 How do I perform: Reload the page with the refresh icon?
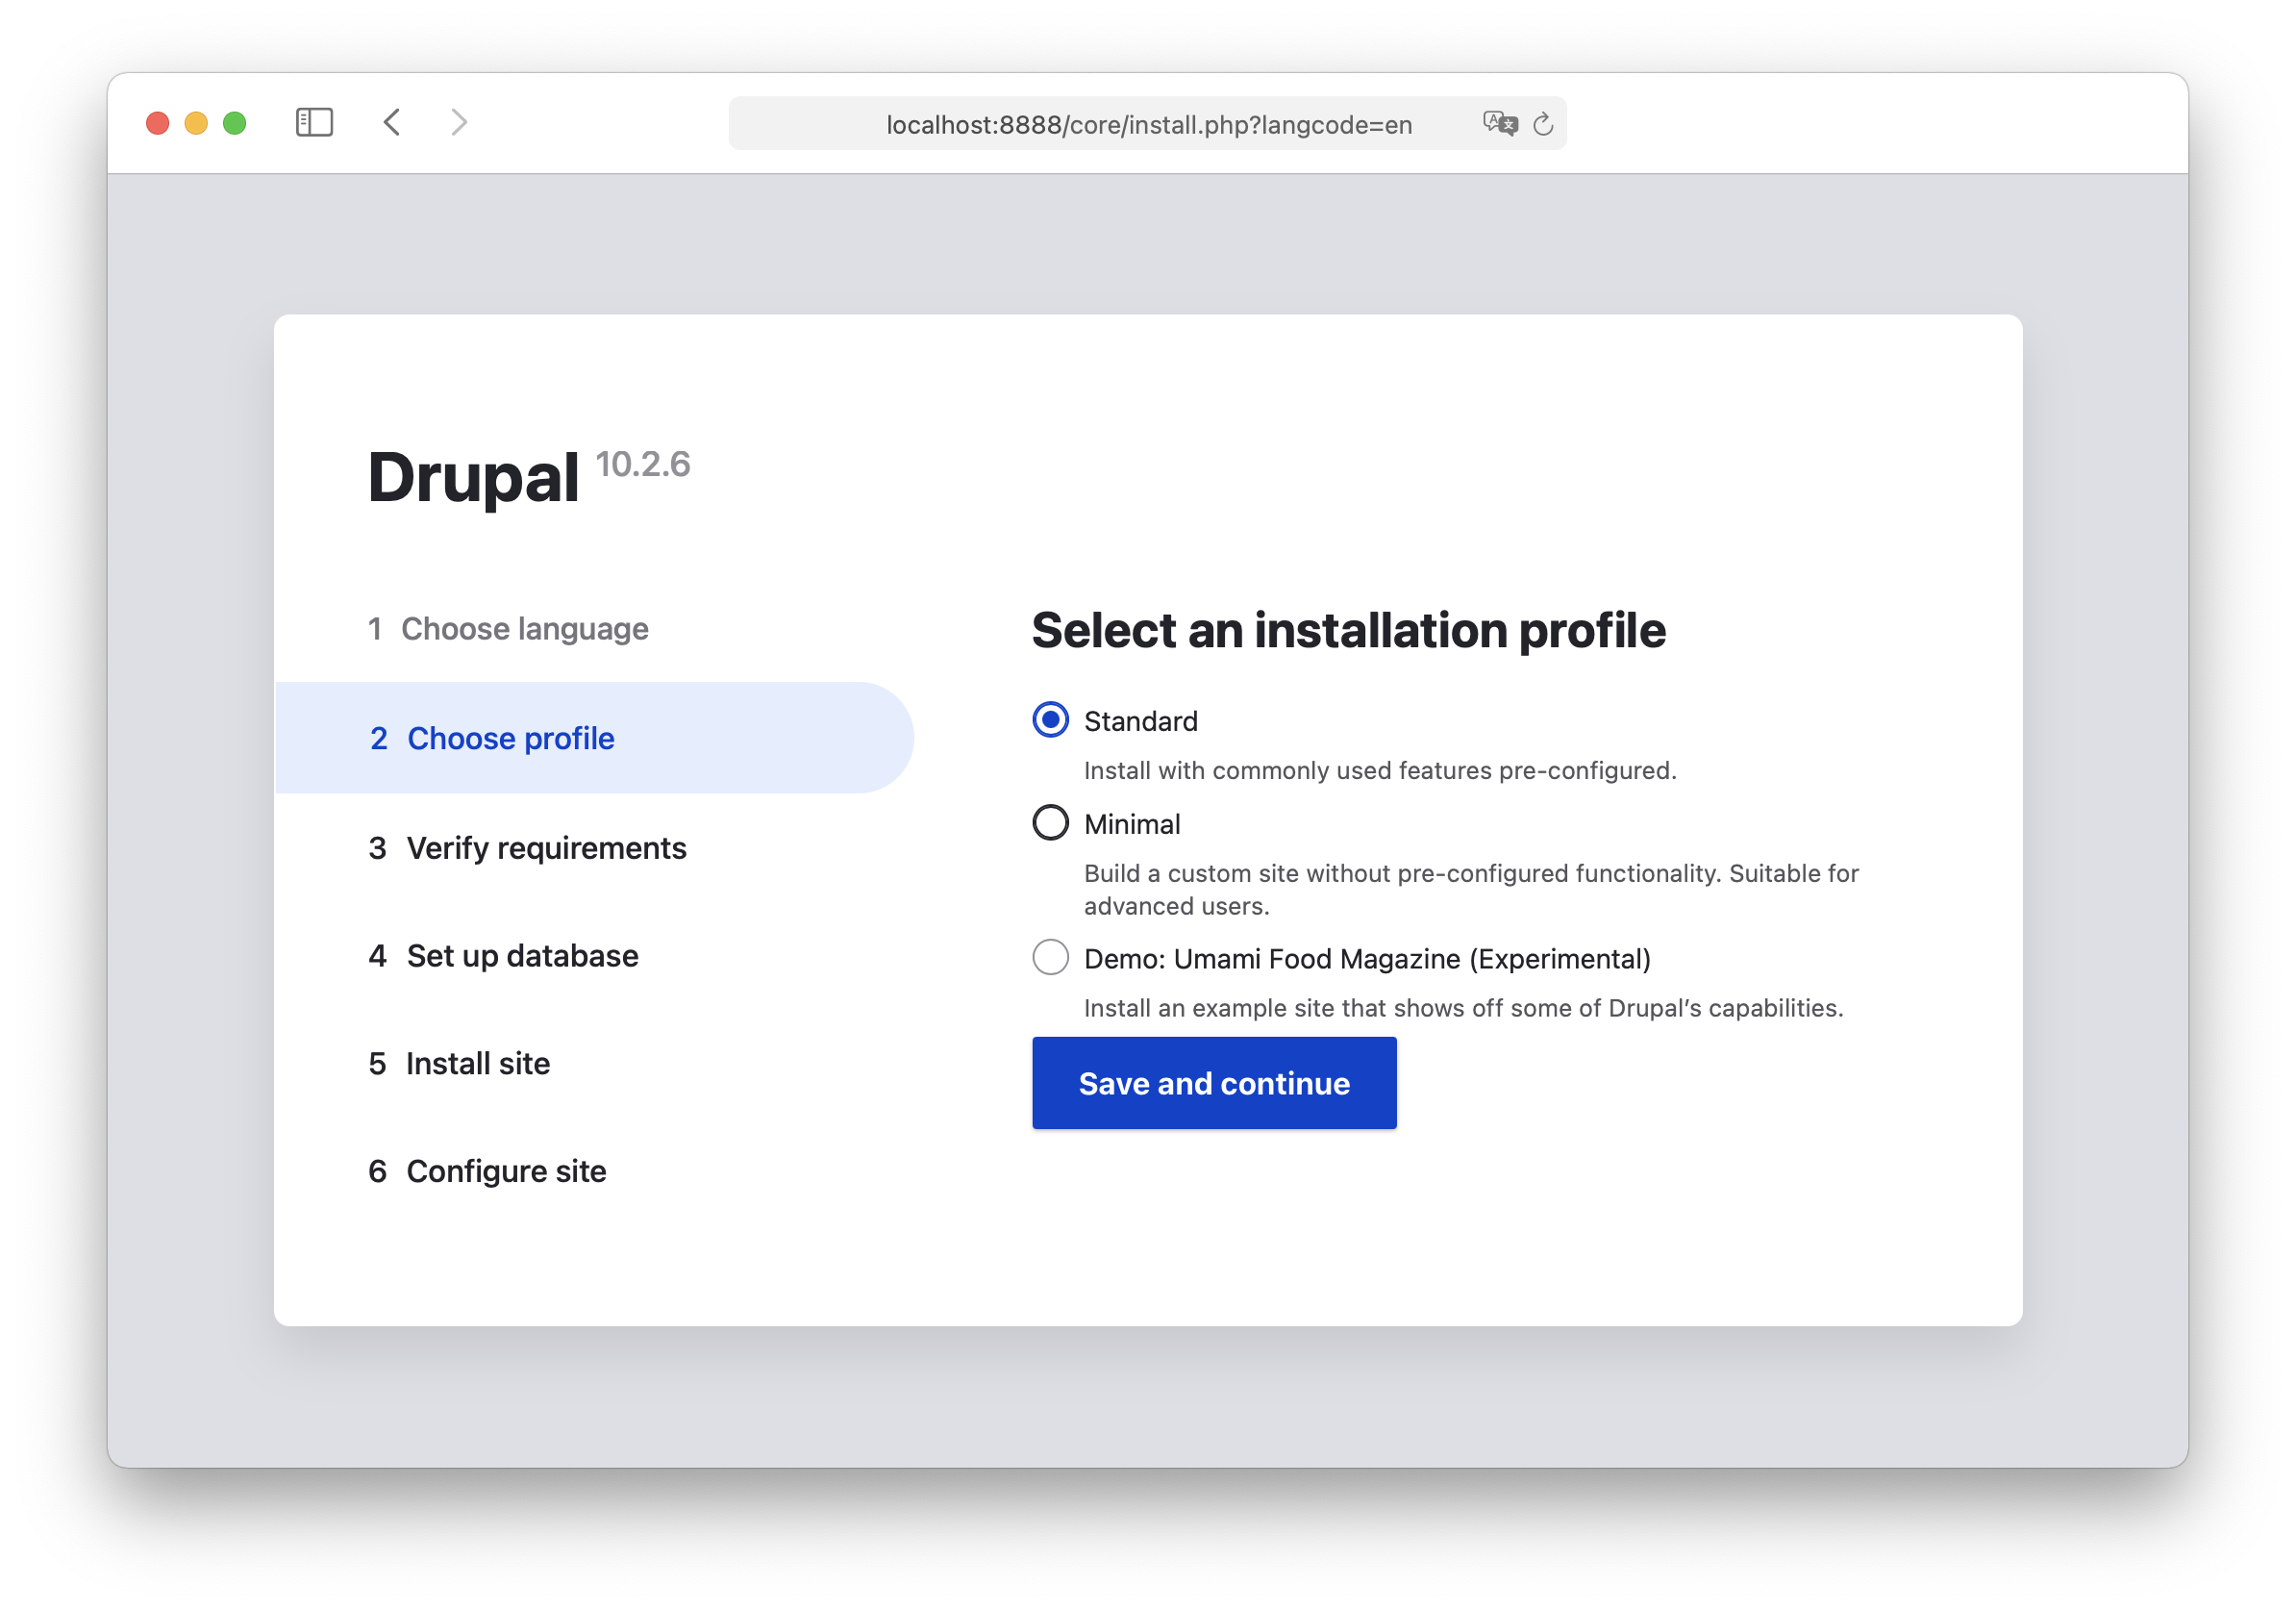click(x=1543, y=124)
